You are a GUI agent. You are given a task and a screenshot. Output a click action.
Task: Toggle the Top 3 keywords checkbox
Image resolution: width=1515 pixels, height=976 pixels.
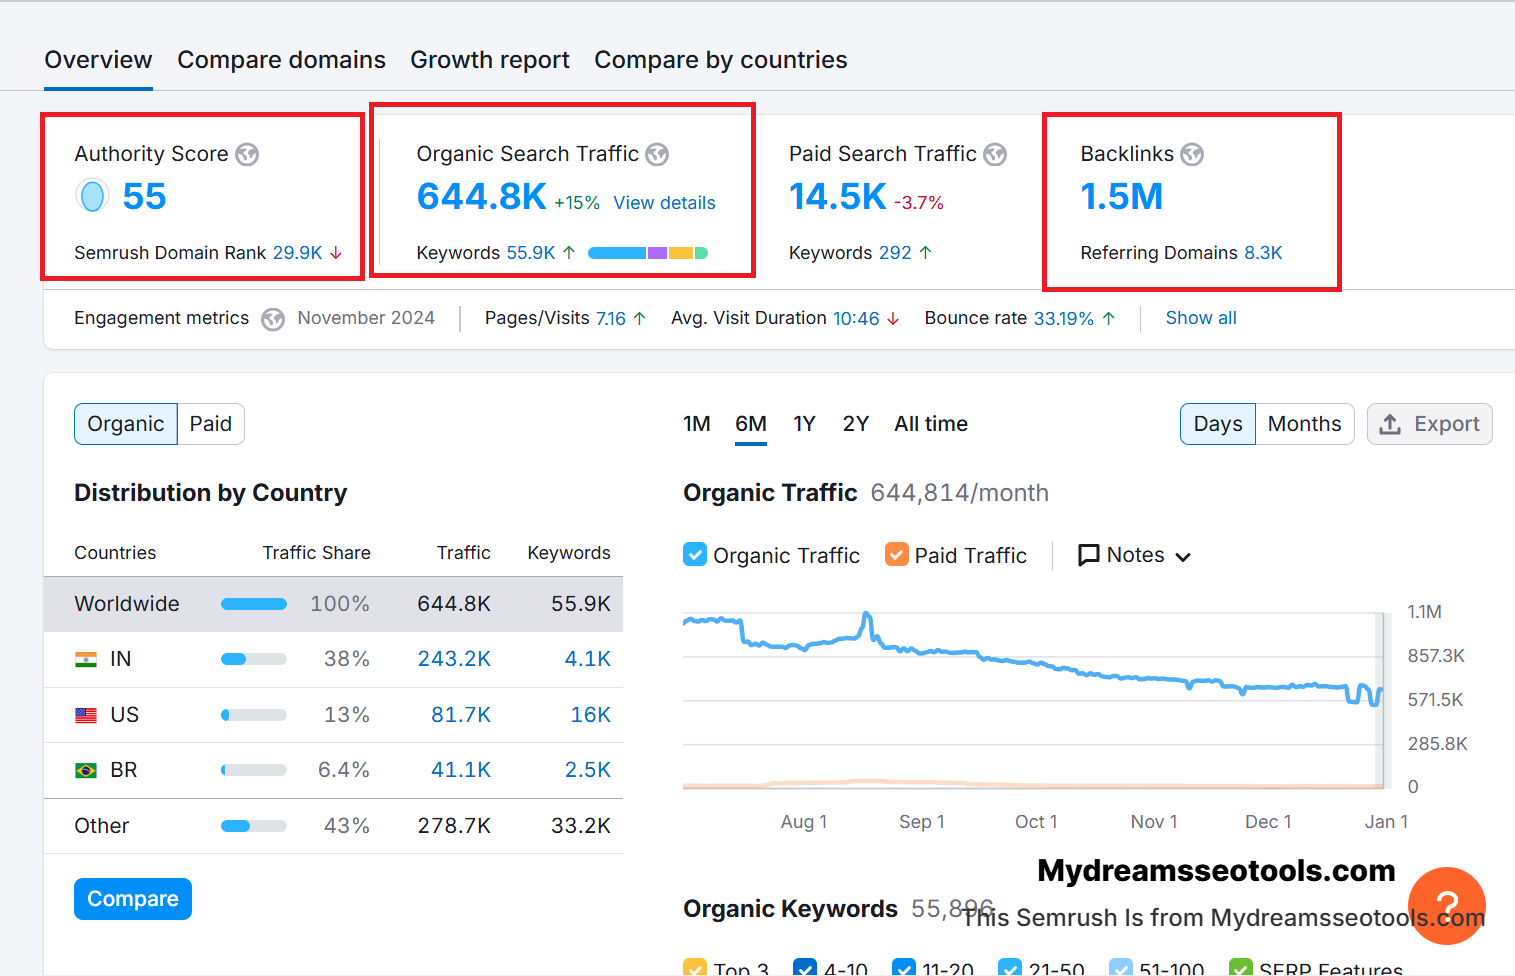coord(695,968)
